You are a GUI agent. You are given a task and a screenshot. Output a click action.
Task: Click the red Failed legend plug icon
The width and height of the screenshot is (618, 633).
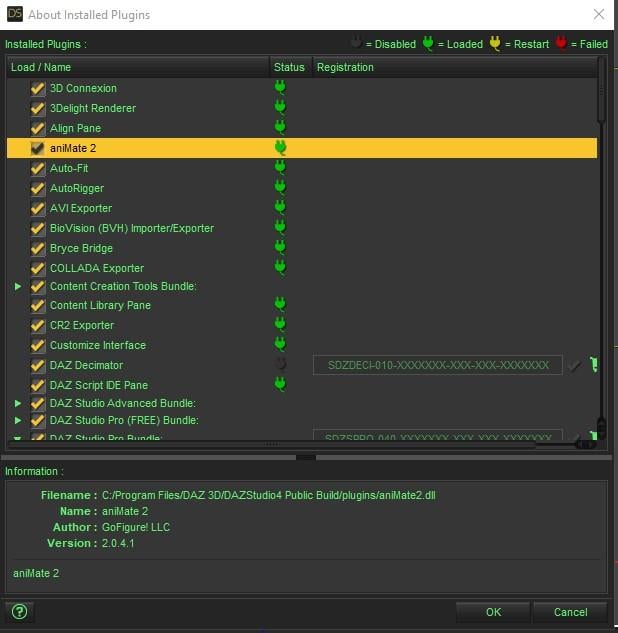coord(561,42)
